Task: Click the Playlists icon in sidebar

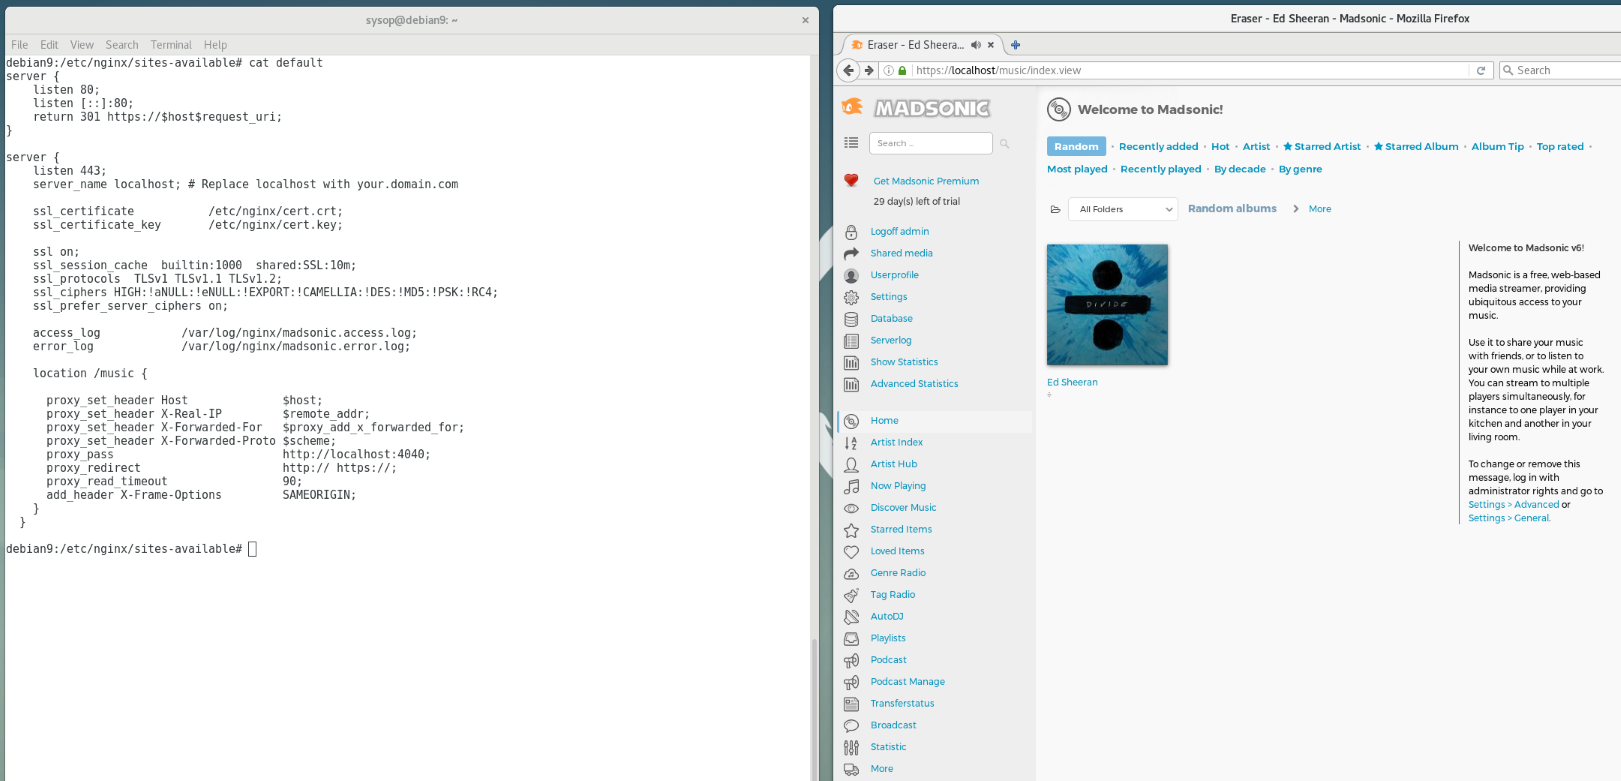Action: click(851, 638)
